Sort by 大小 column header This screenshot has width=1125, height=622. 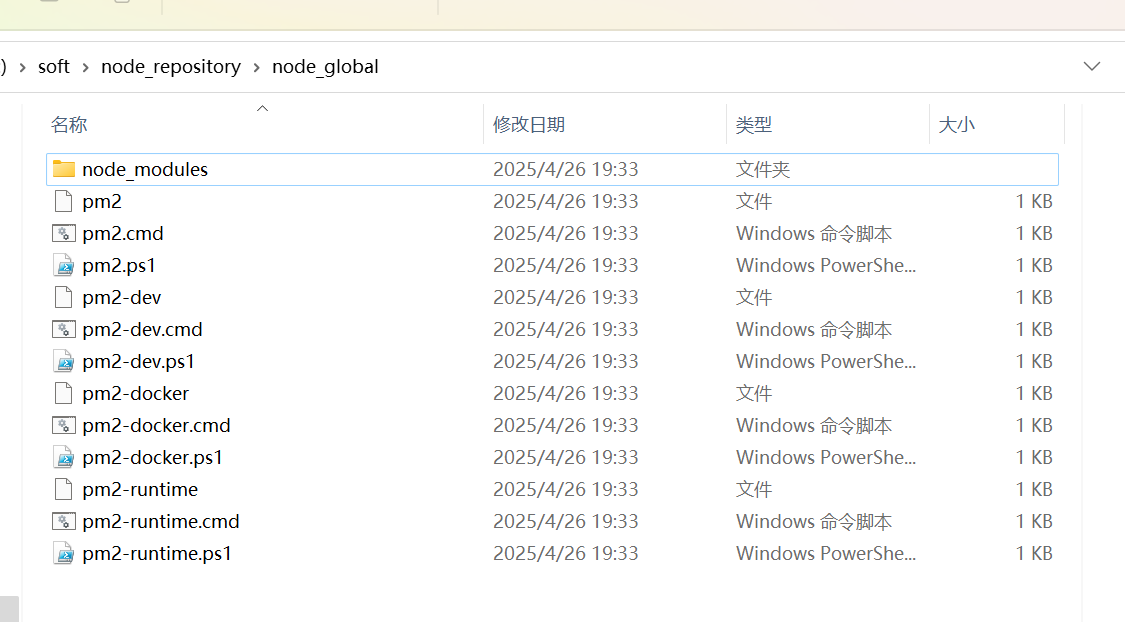point(956,125)
